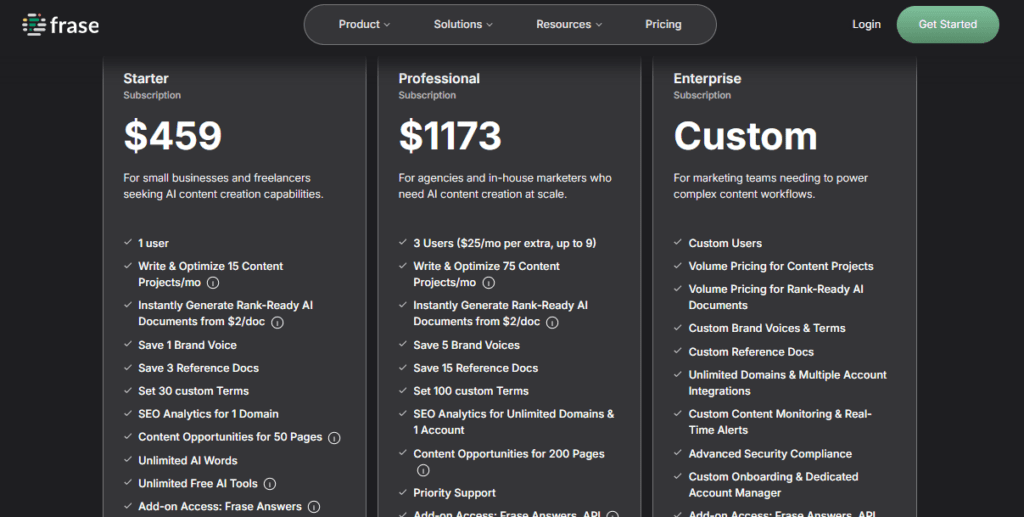The width and height of the screenshot is (1024, 517).
Task: Click info icon next to Starter's $2/doc feature
Action: tap(277, 322)
